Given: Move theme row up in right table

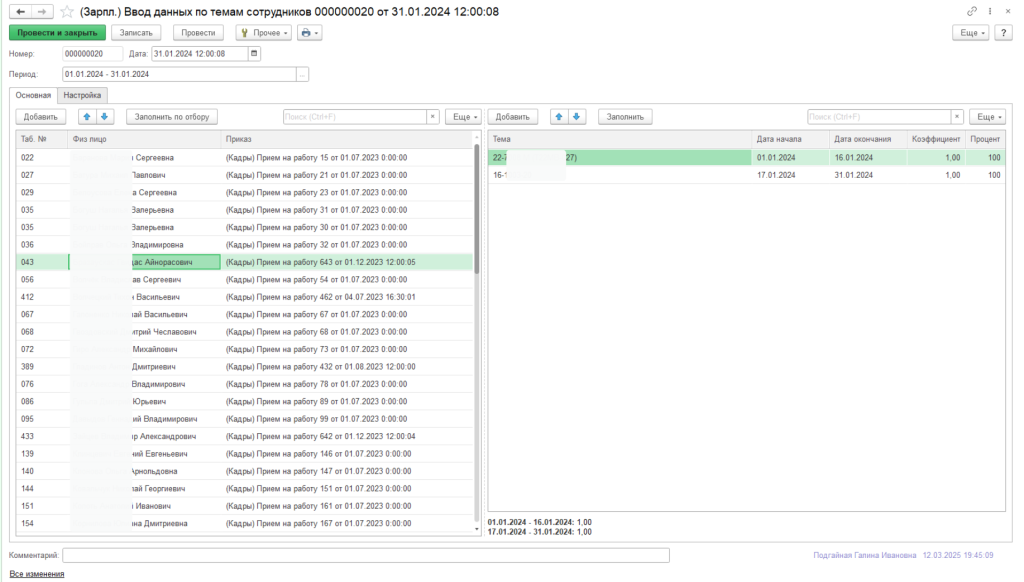Looking at the screenshot, I should pos(559,117).
